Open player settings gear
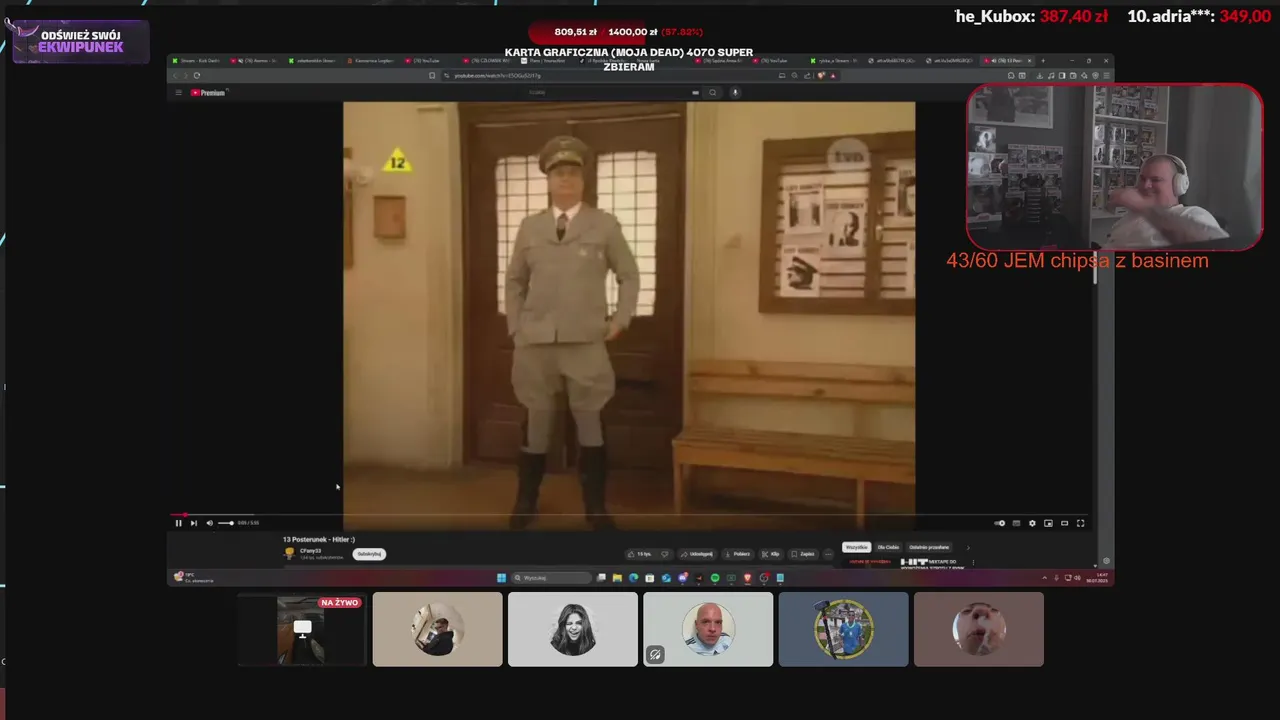 point(1032,523)
